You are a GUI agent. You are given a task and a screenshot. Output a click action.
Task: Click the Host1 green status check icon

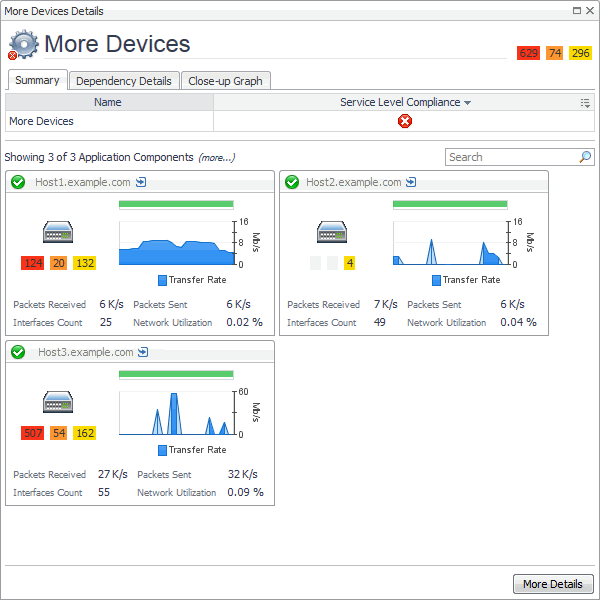point(18,182)
